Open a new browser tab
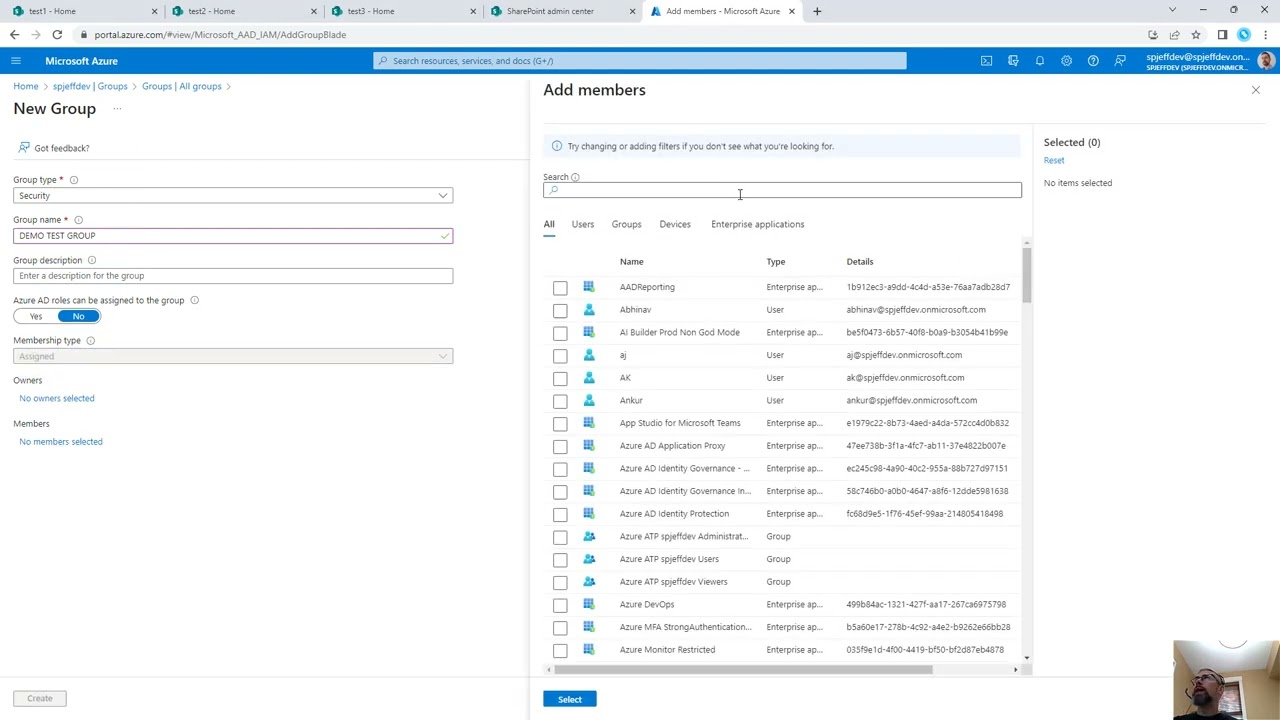The image size is (1280, 720). (x=817, y=11)
